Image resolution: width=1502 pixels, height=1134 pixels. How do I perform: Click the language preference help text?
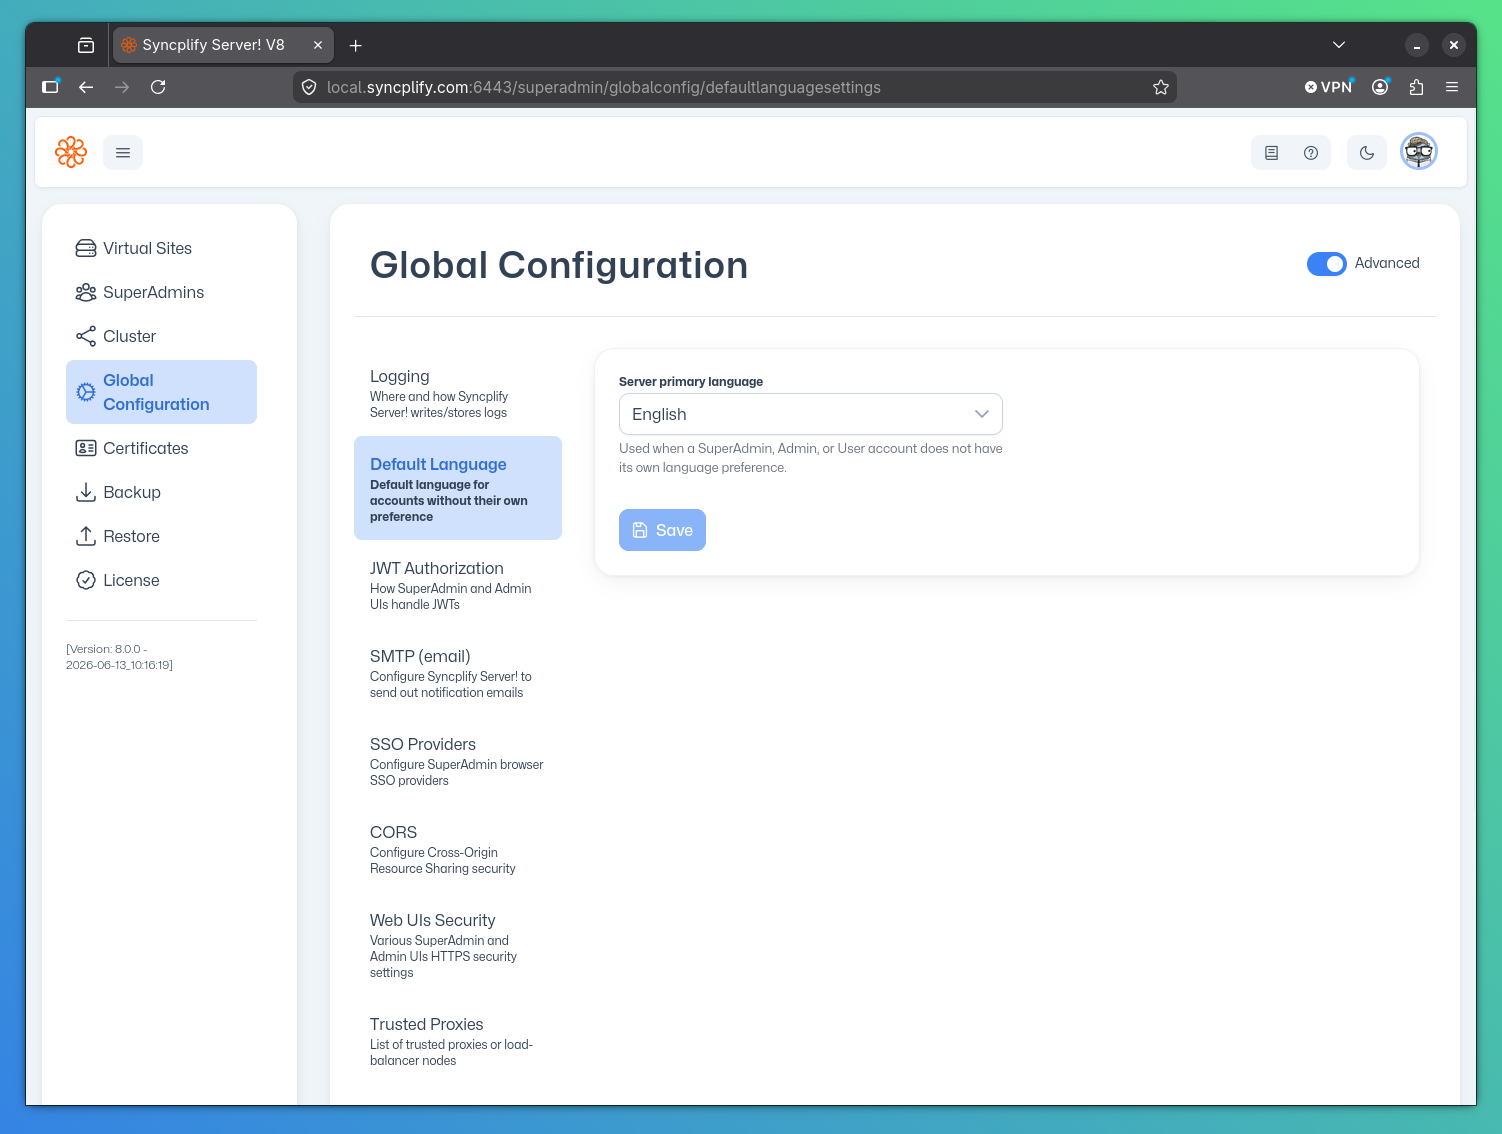point(811,458)
